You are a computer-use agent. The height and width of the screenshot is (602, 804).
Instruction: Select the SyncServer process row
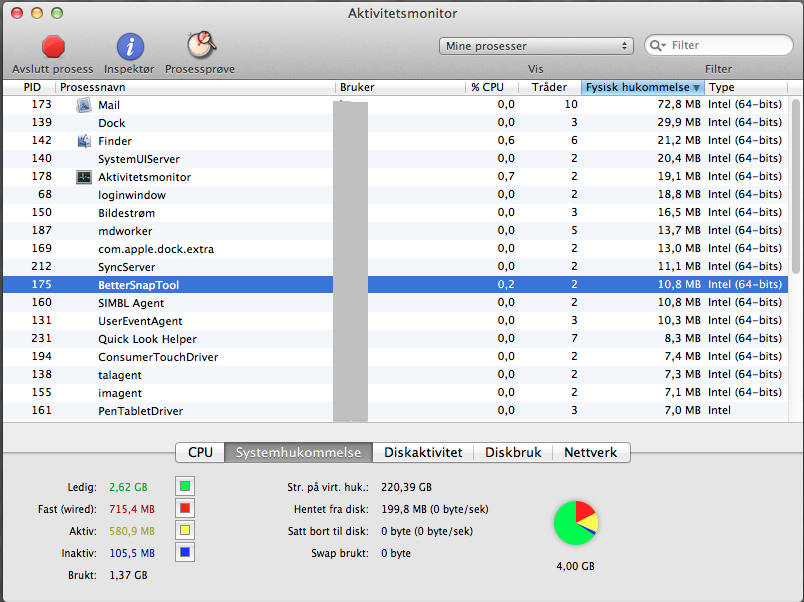395,266
